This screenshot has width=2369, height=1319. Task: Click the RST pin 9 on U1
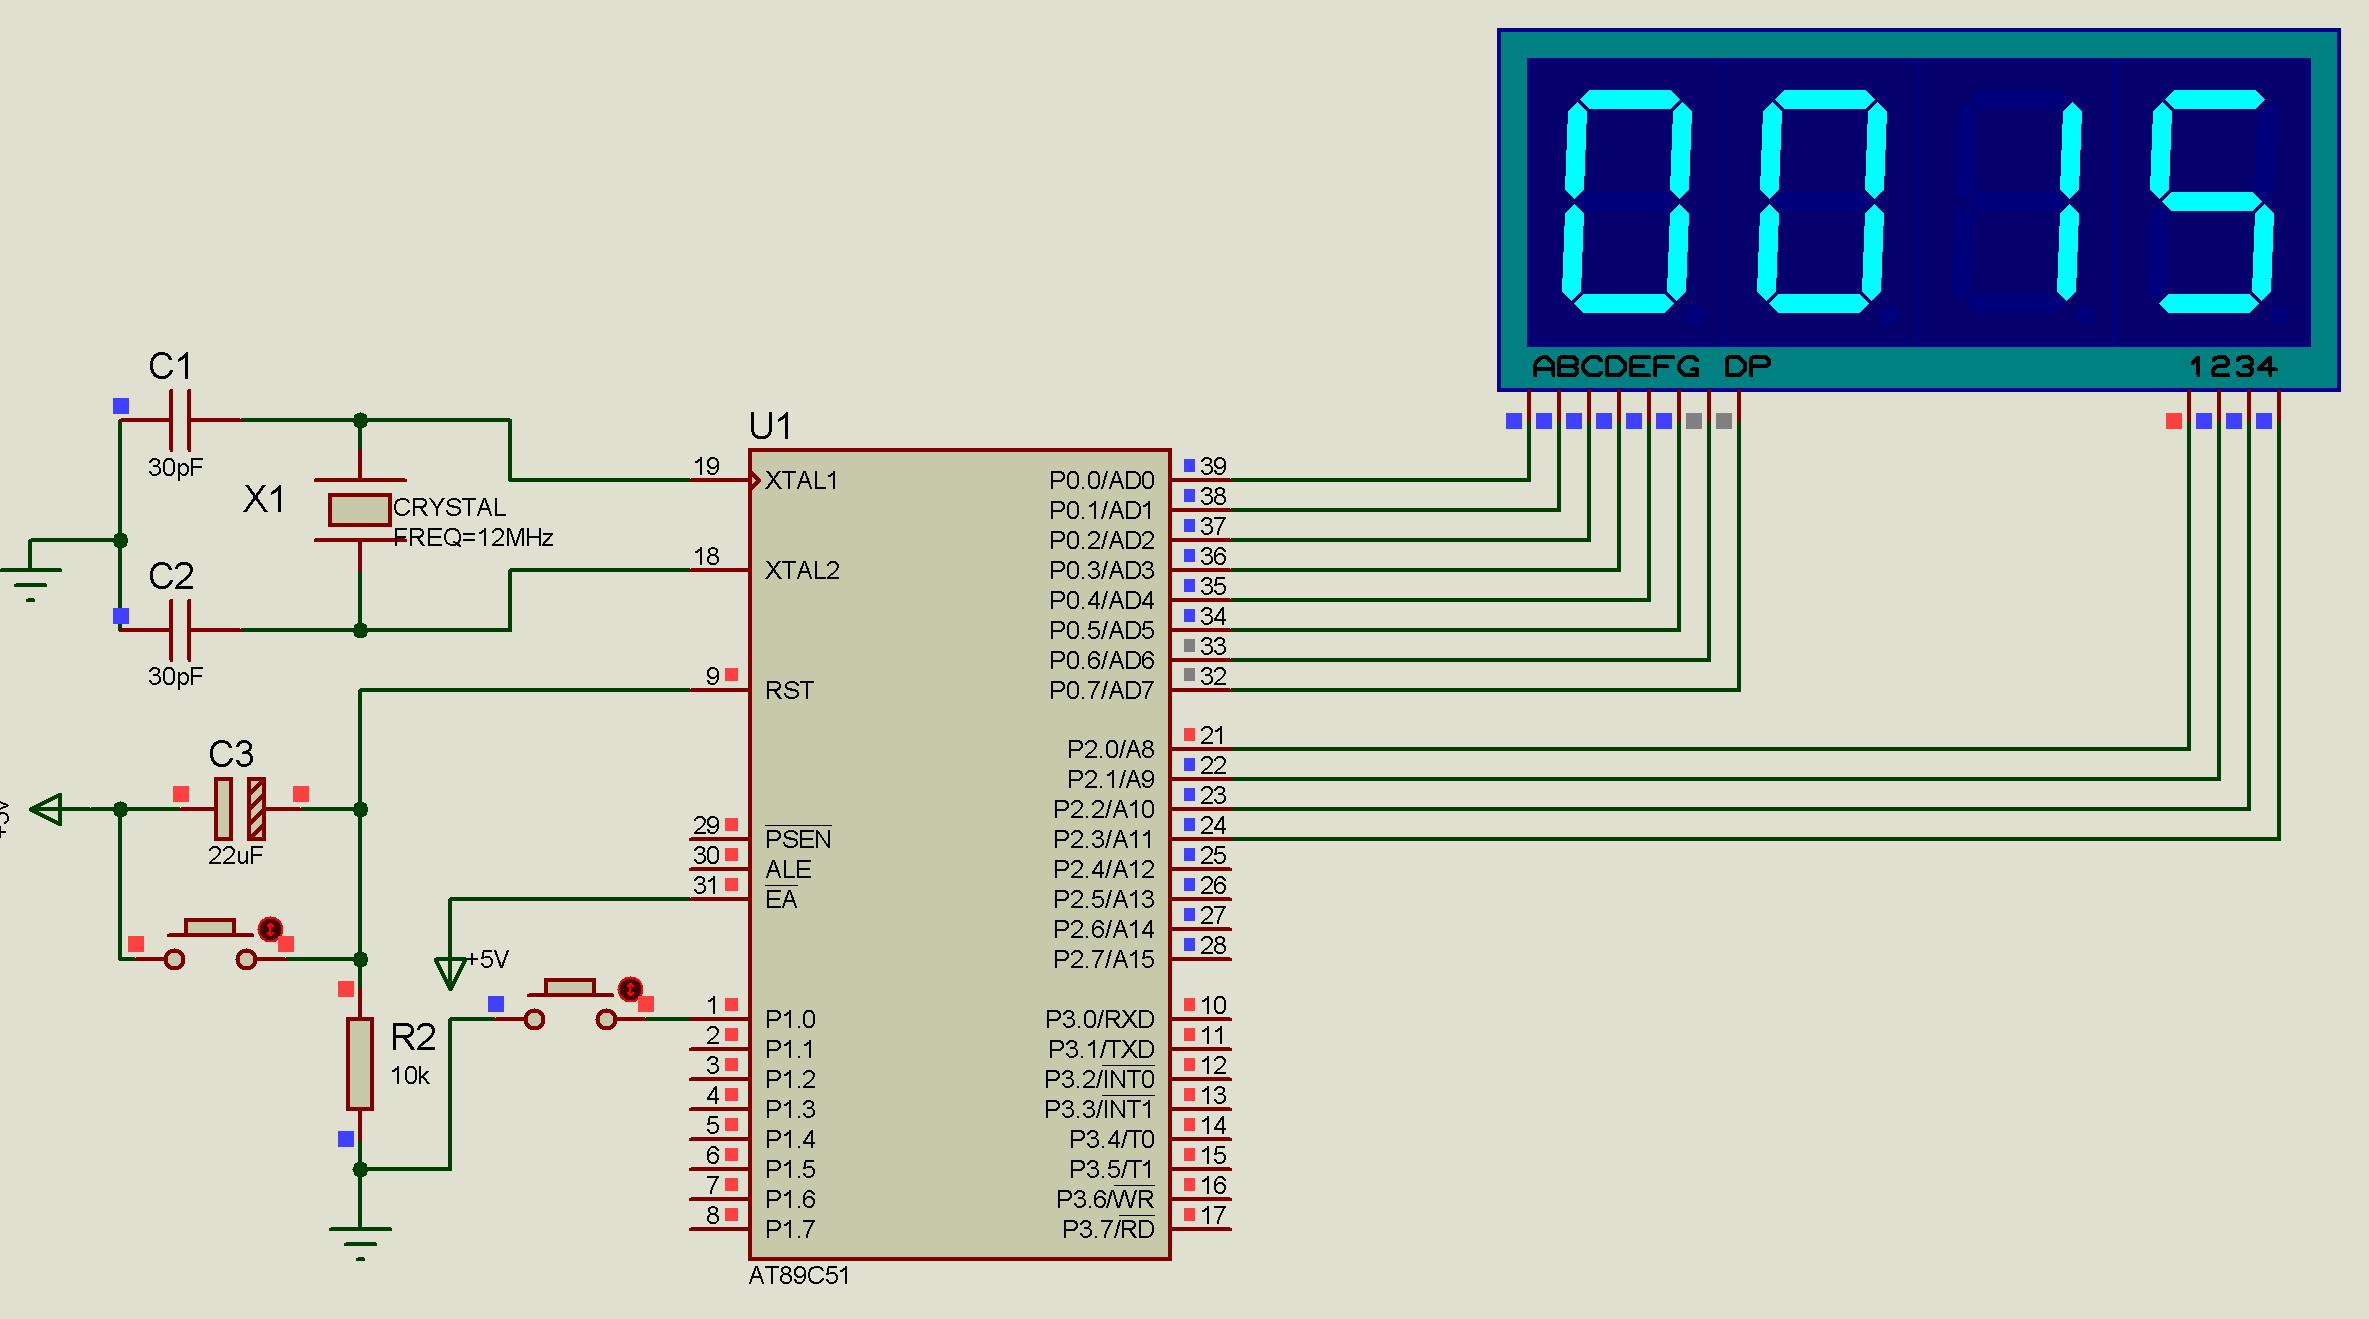click(720, 689)
